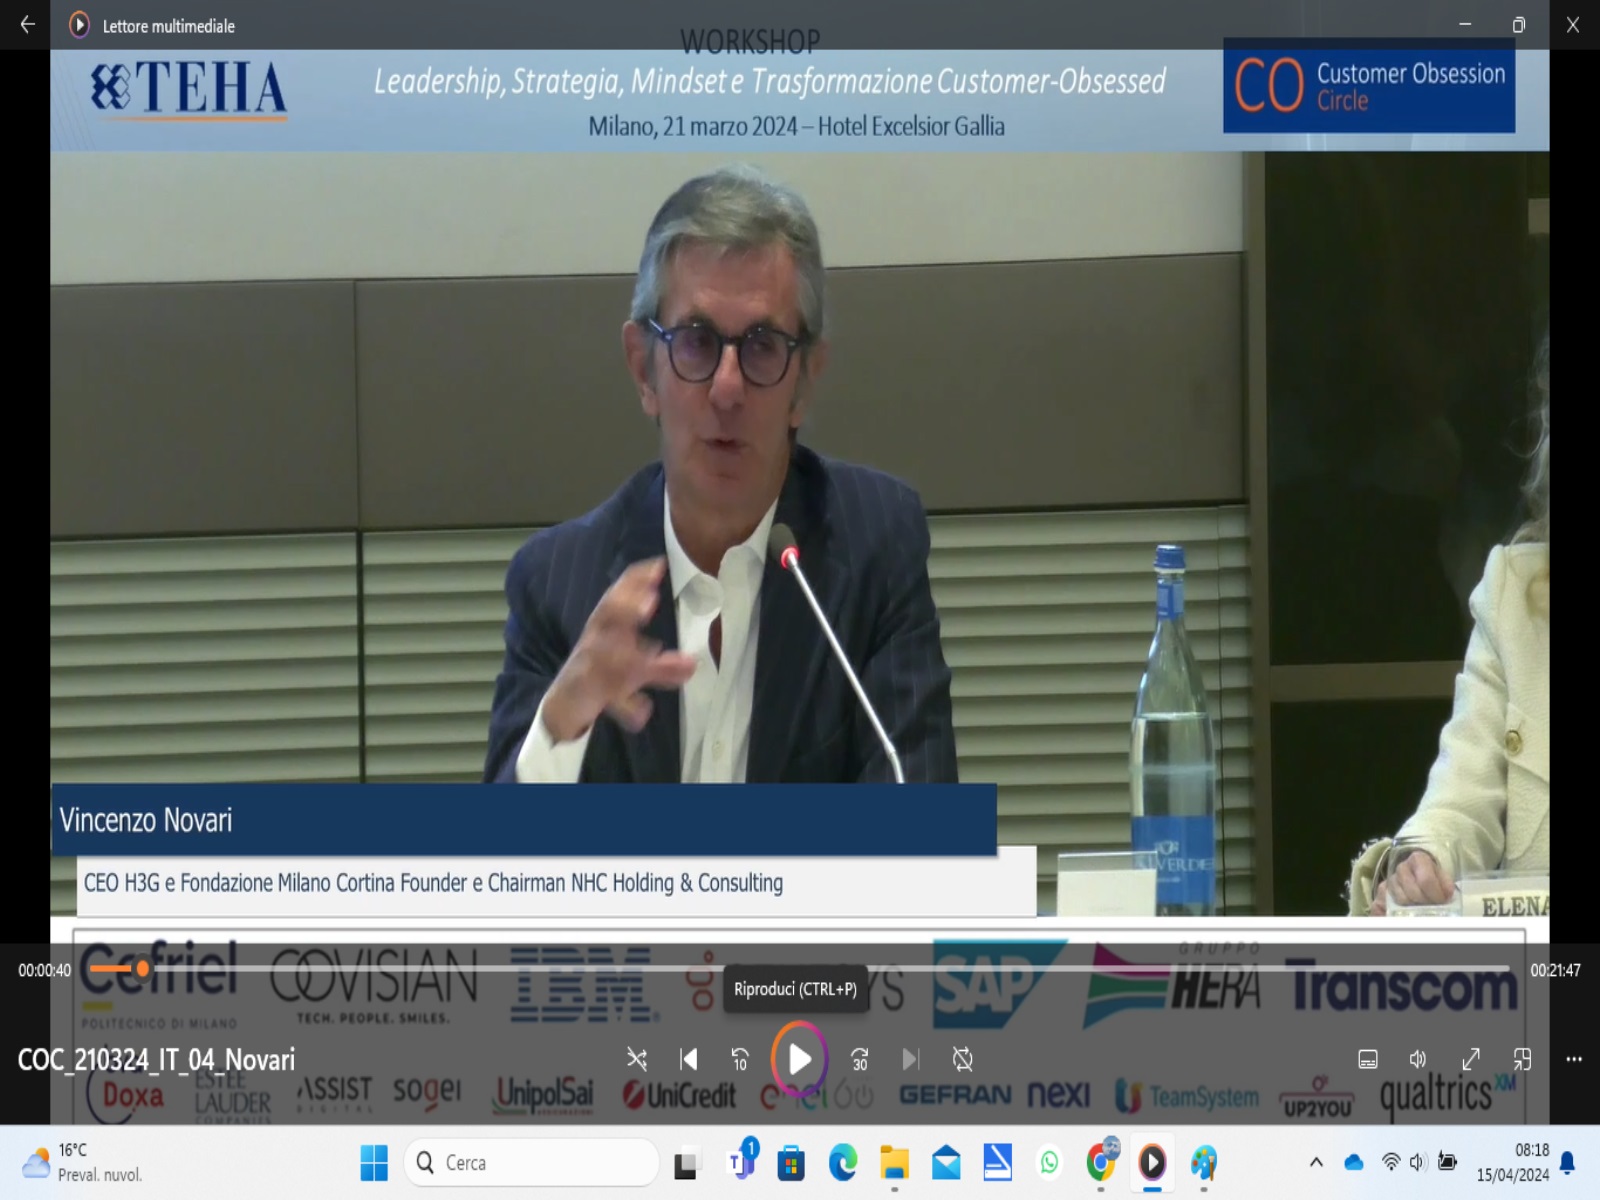Open Microsoft Edge from taskbar
The width and height of the screenshot is (1600, 1200).
[843, 1163]
